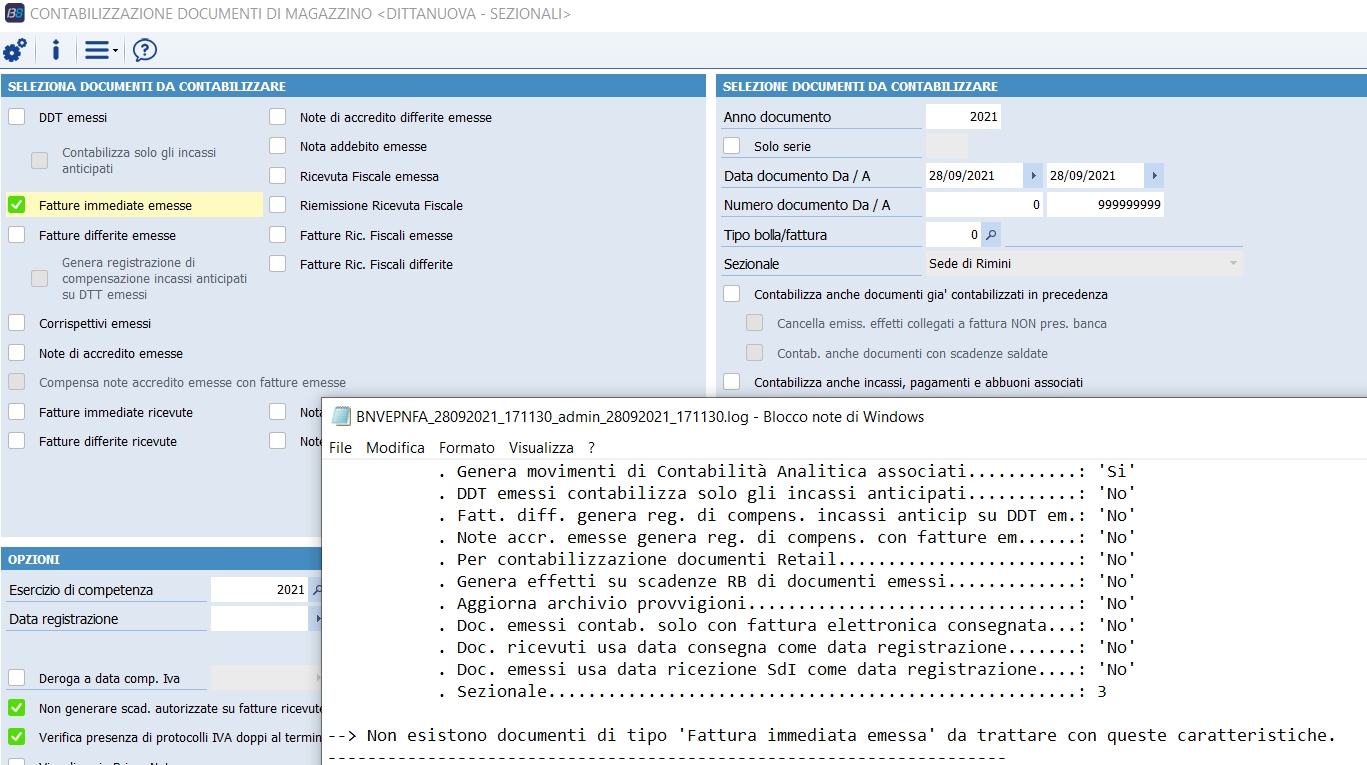
Task: Click the Numero documento field containing 0
Action: (x=984, y=205)
